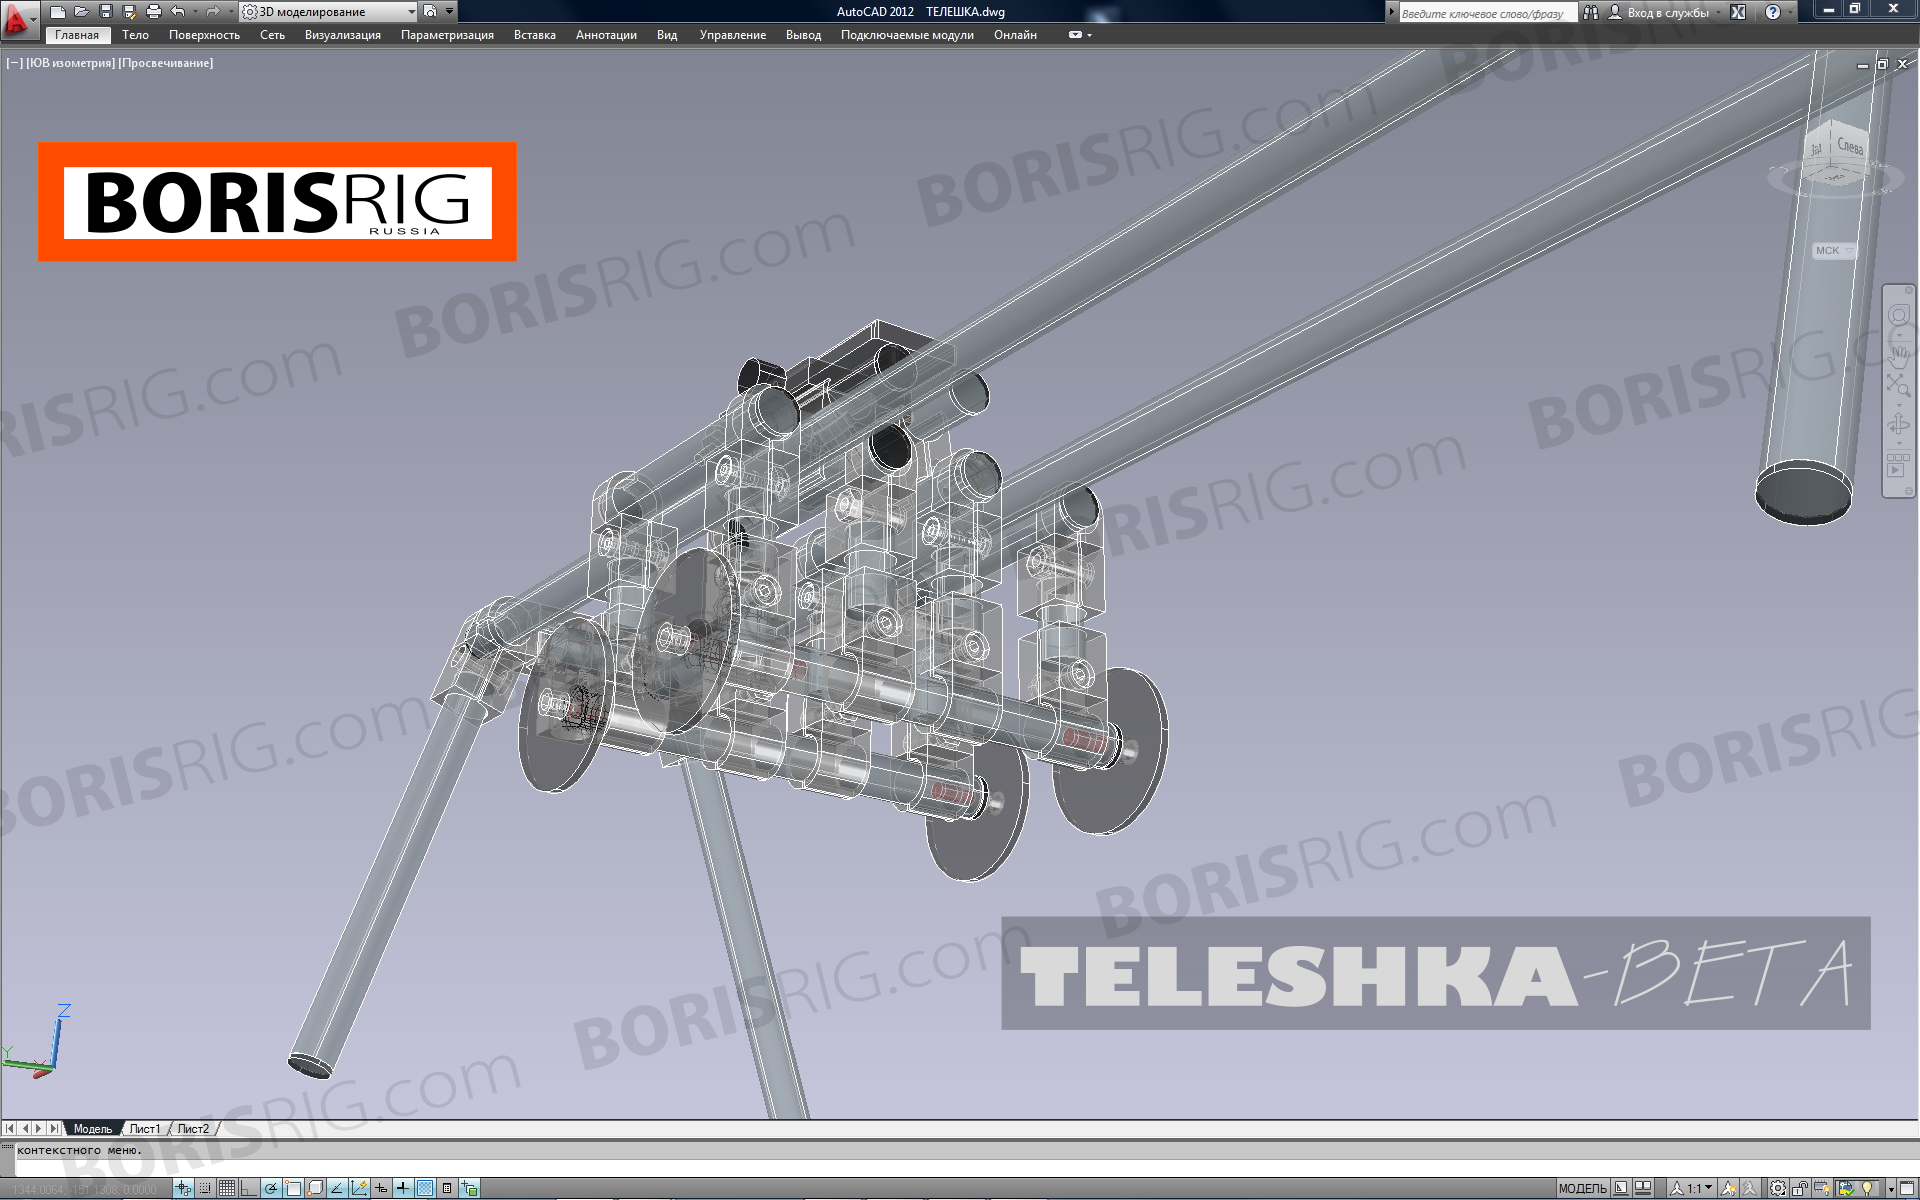Switch to the Лист1 layout tab
1920x1200 pixels.
[145, 1128]
